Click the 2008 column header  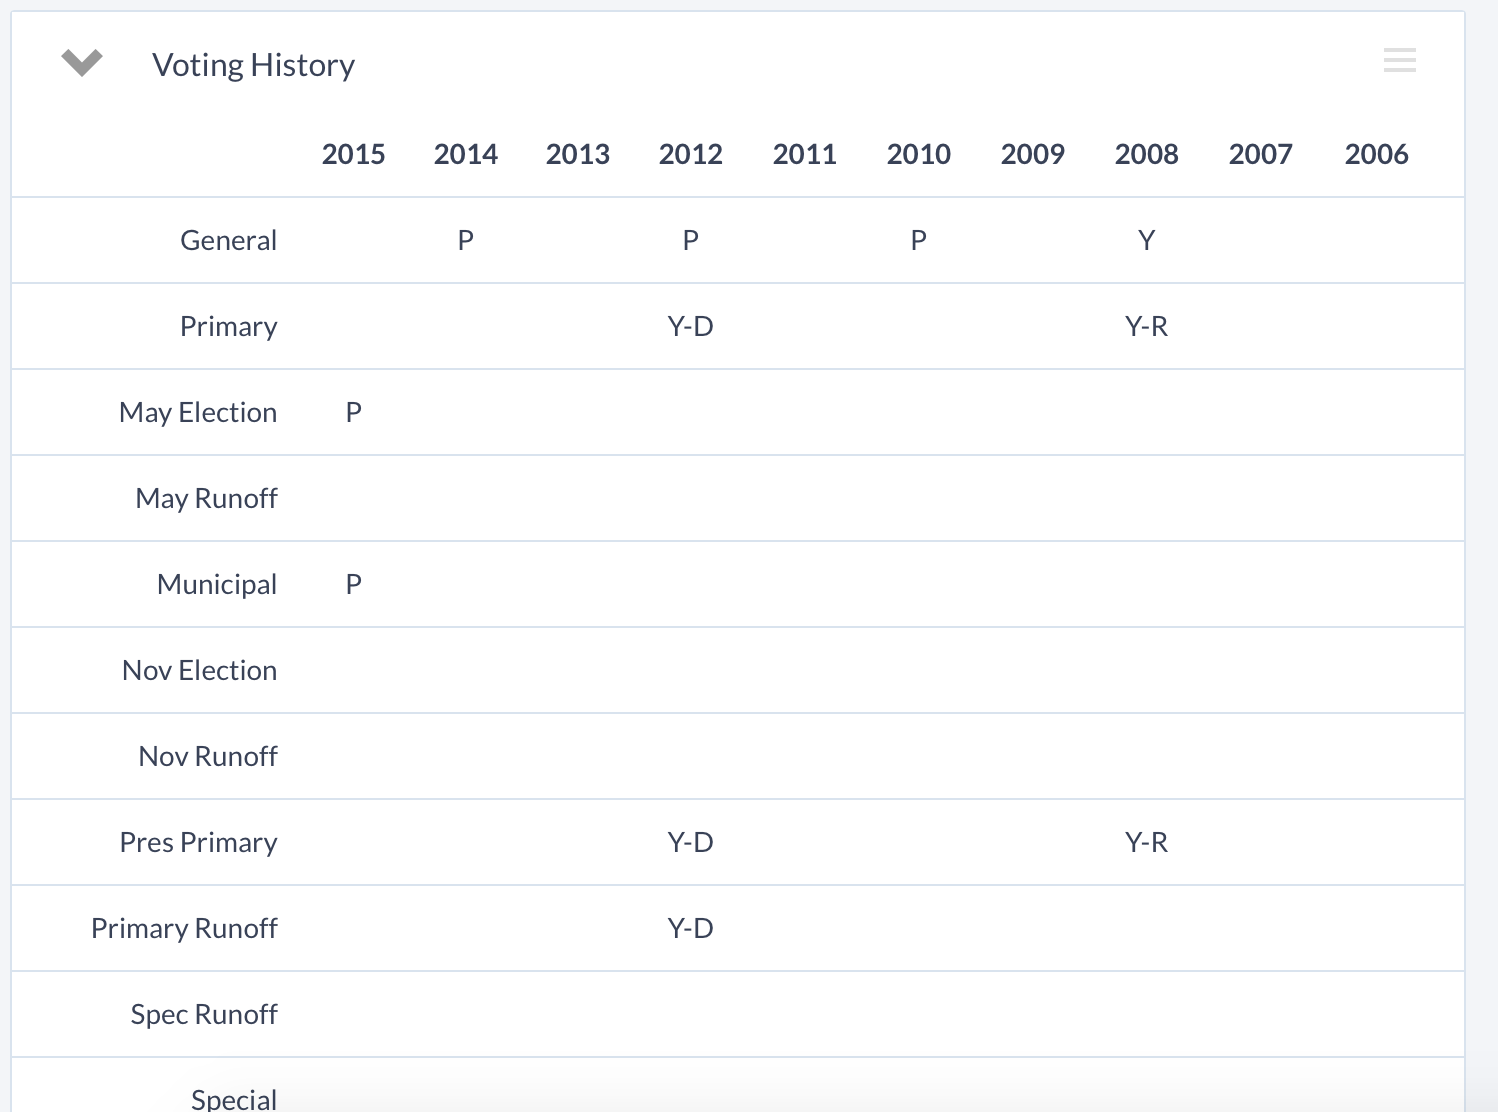coord(1146,154)
